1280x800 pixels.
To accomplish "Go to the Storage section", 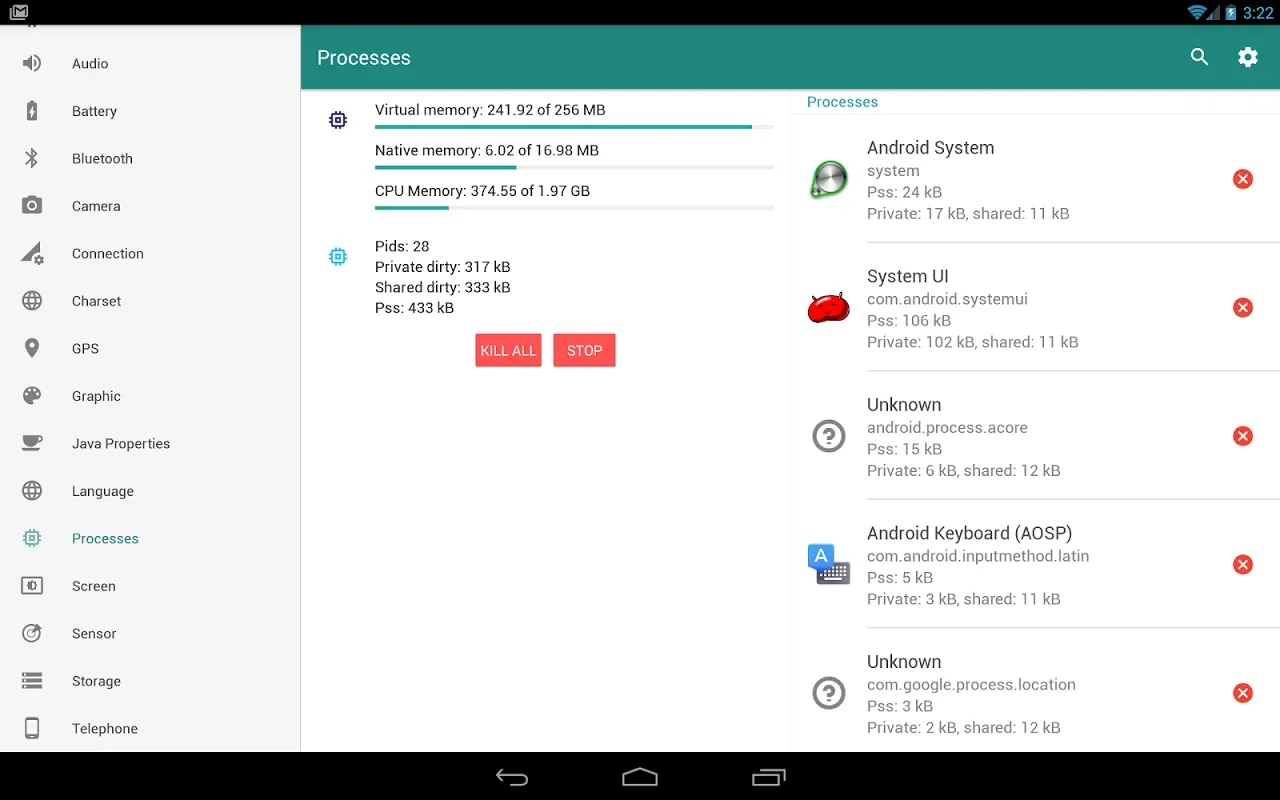I will [x=150, y=681].
